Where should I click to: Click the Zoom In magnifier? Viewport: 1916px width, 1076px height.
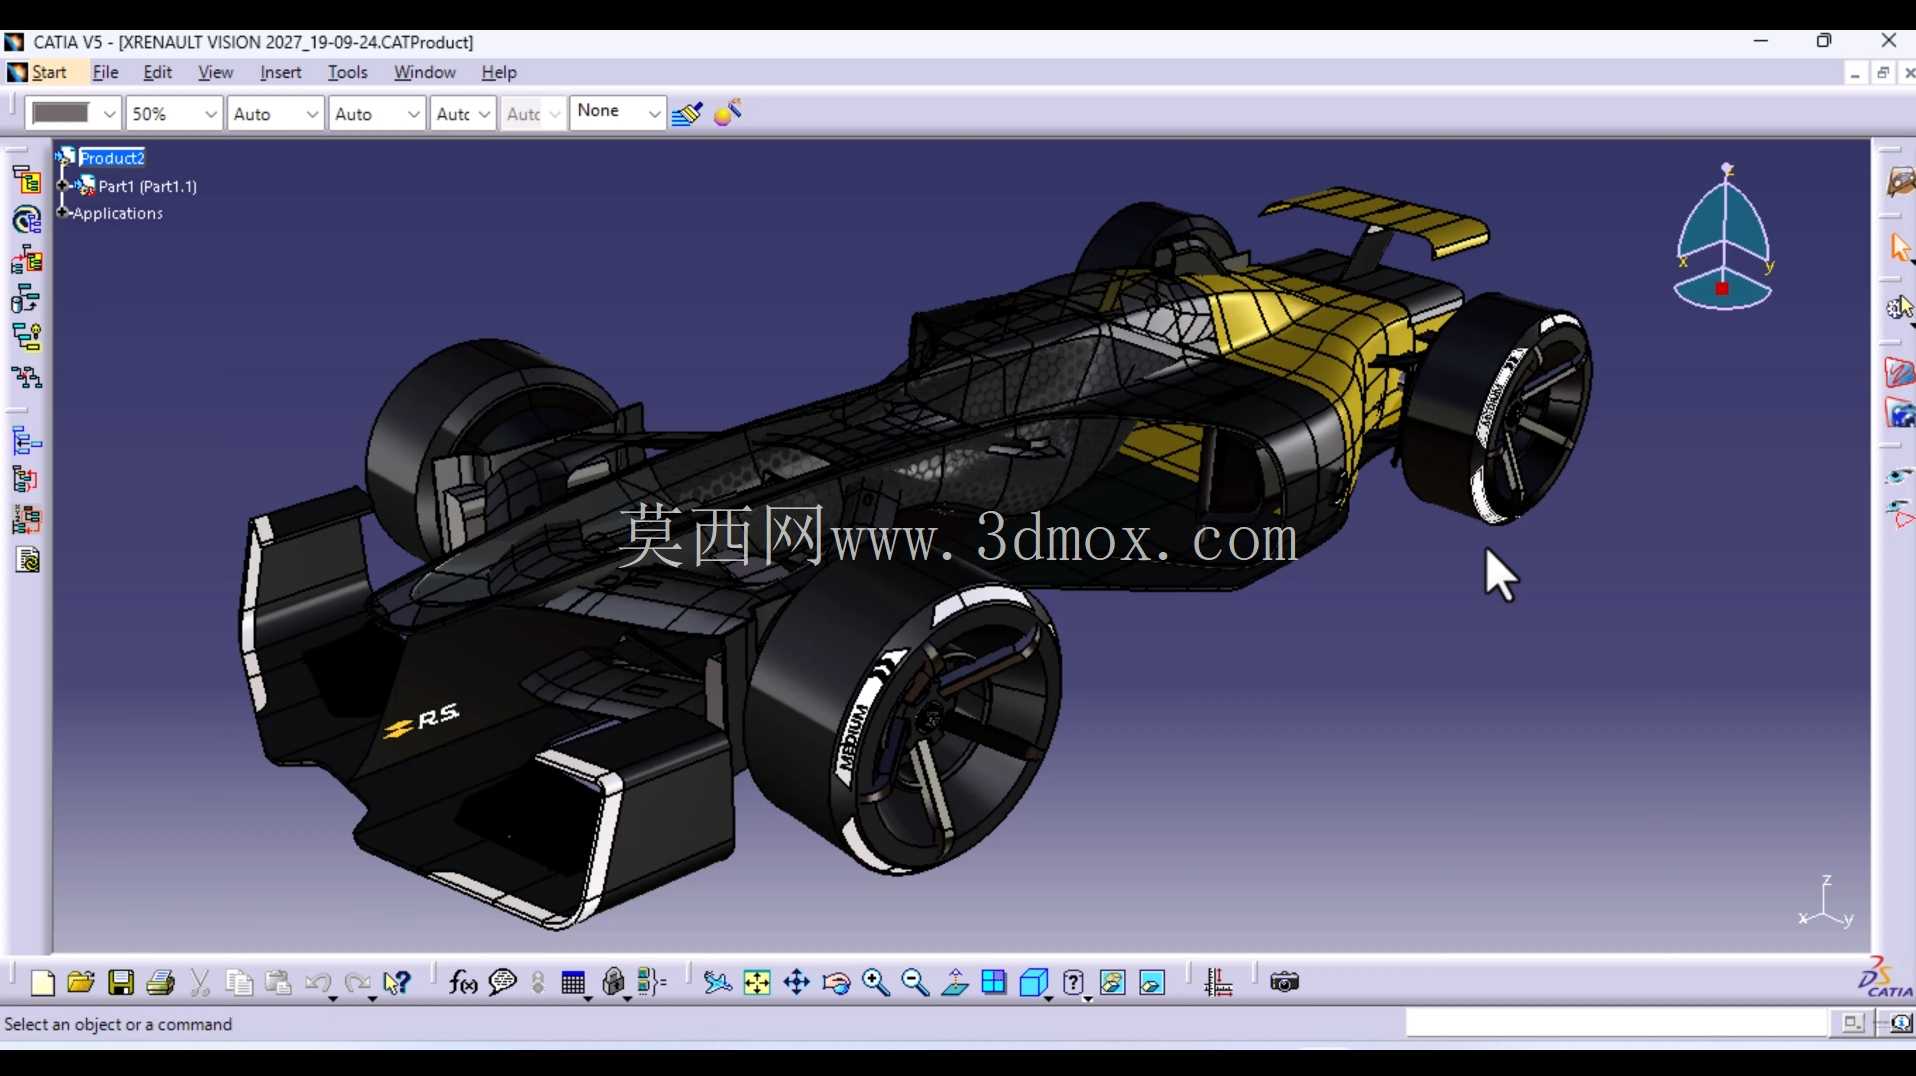[876, 983]
